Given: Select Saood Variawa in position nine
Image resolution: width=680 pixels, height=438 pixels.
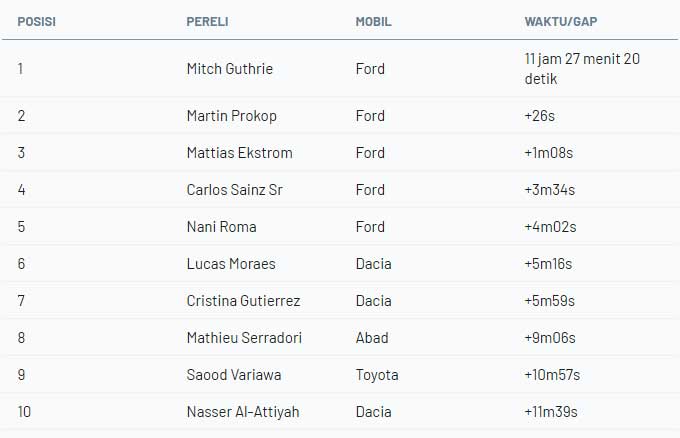Looking at the screenshot, I should point(234,375).
